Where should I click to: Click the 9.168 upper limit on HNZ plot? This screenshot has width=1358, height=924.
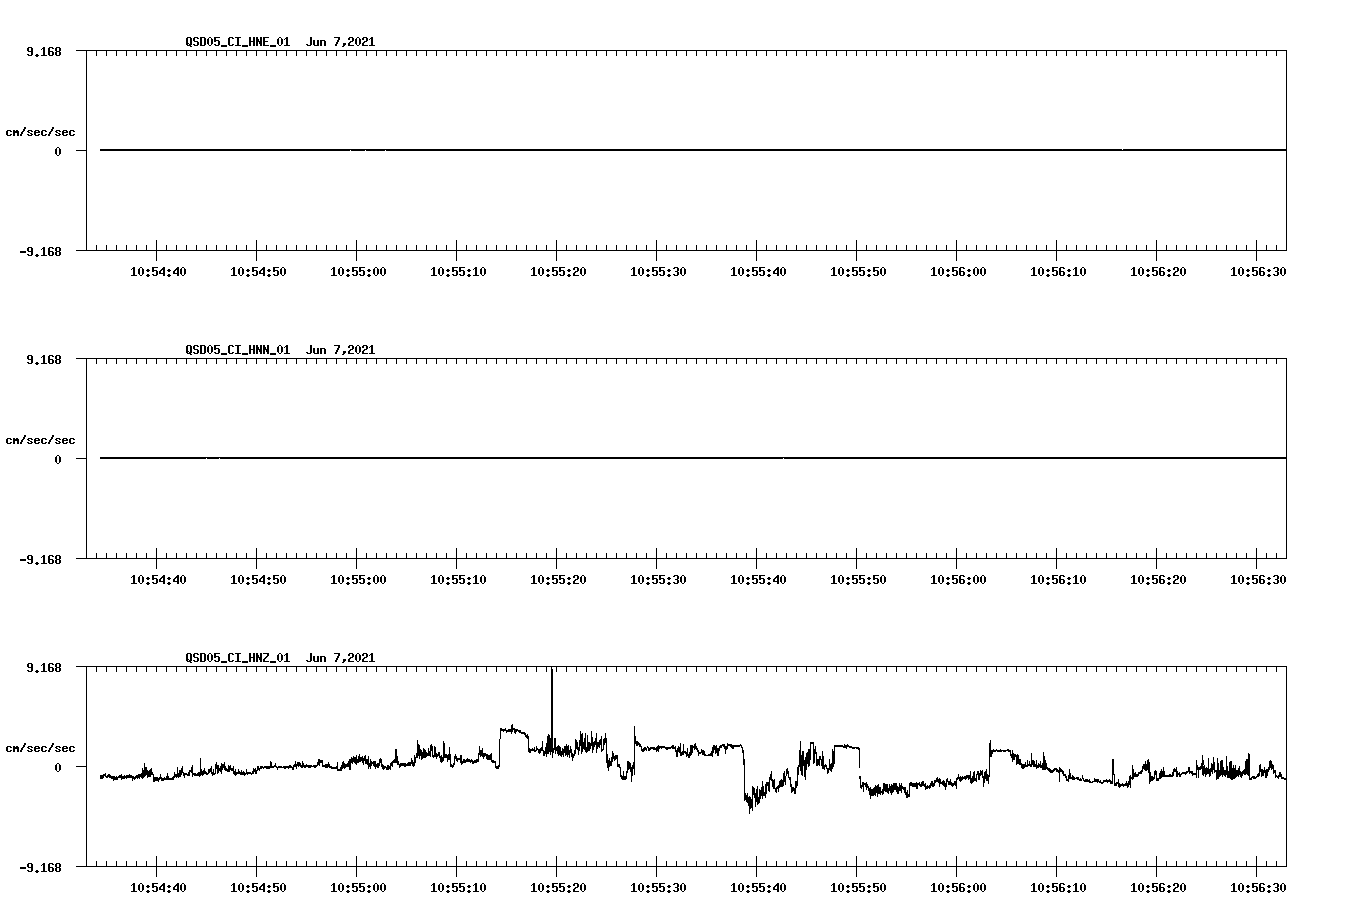coord(44,667)
